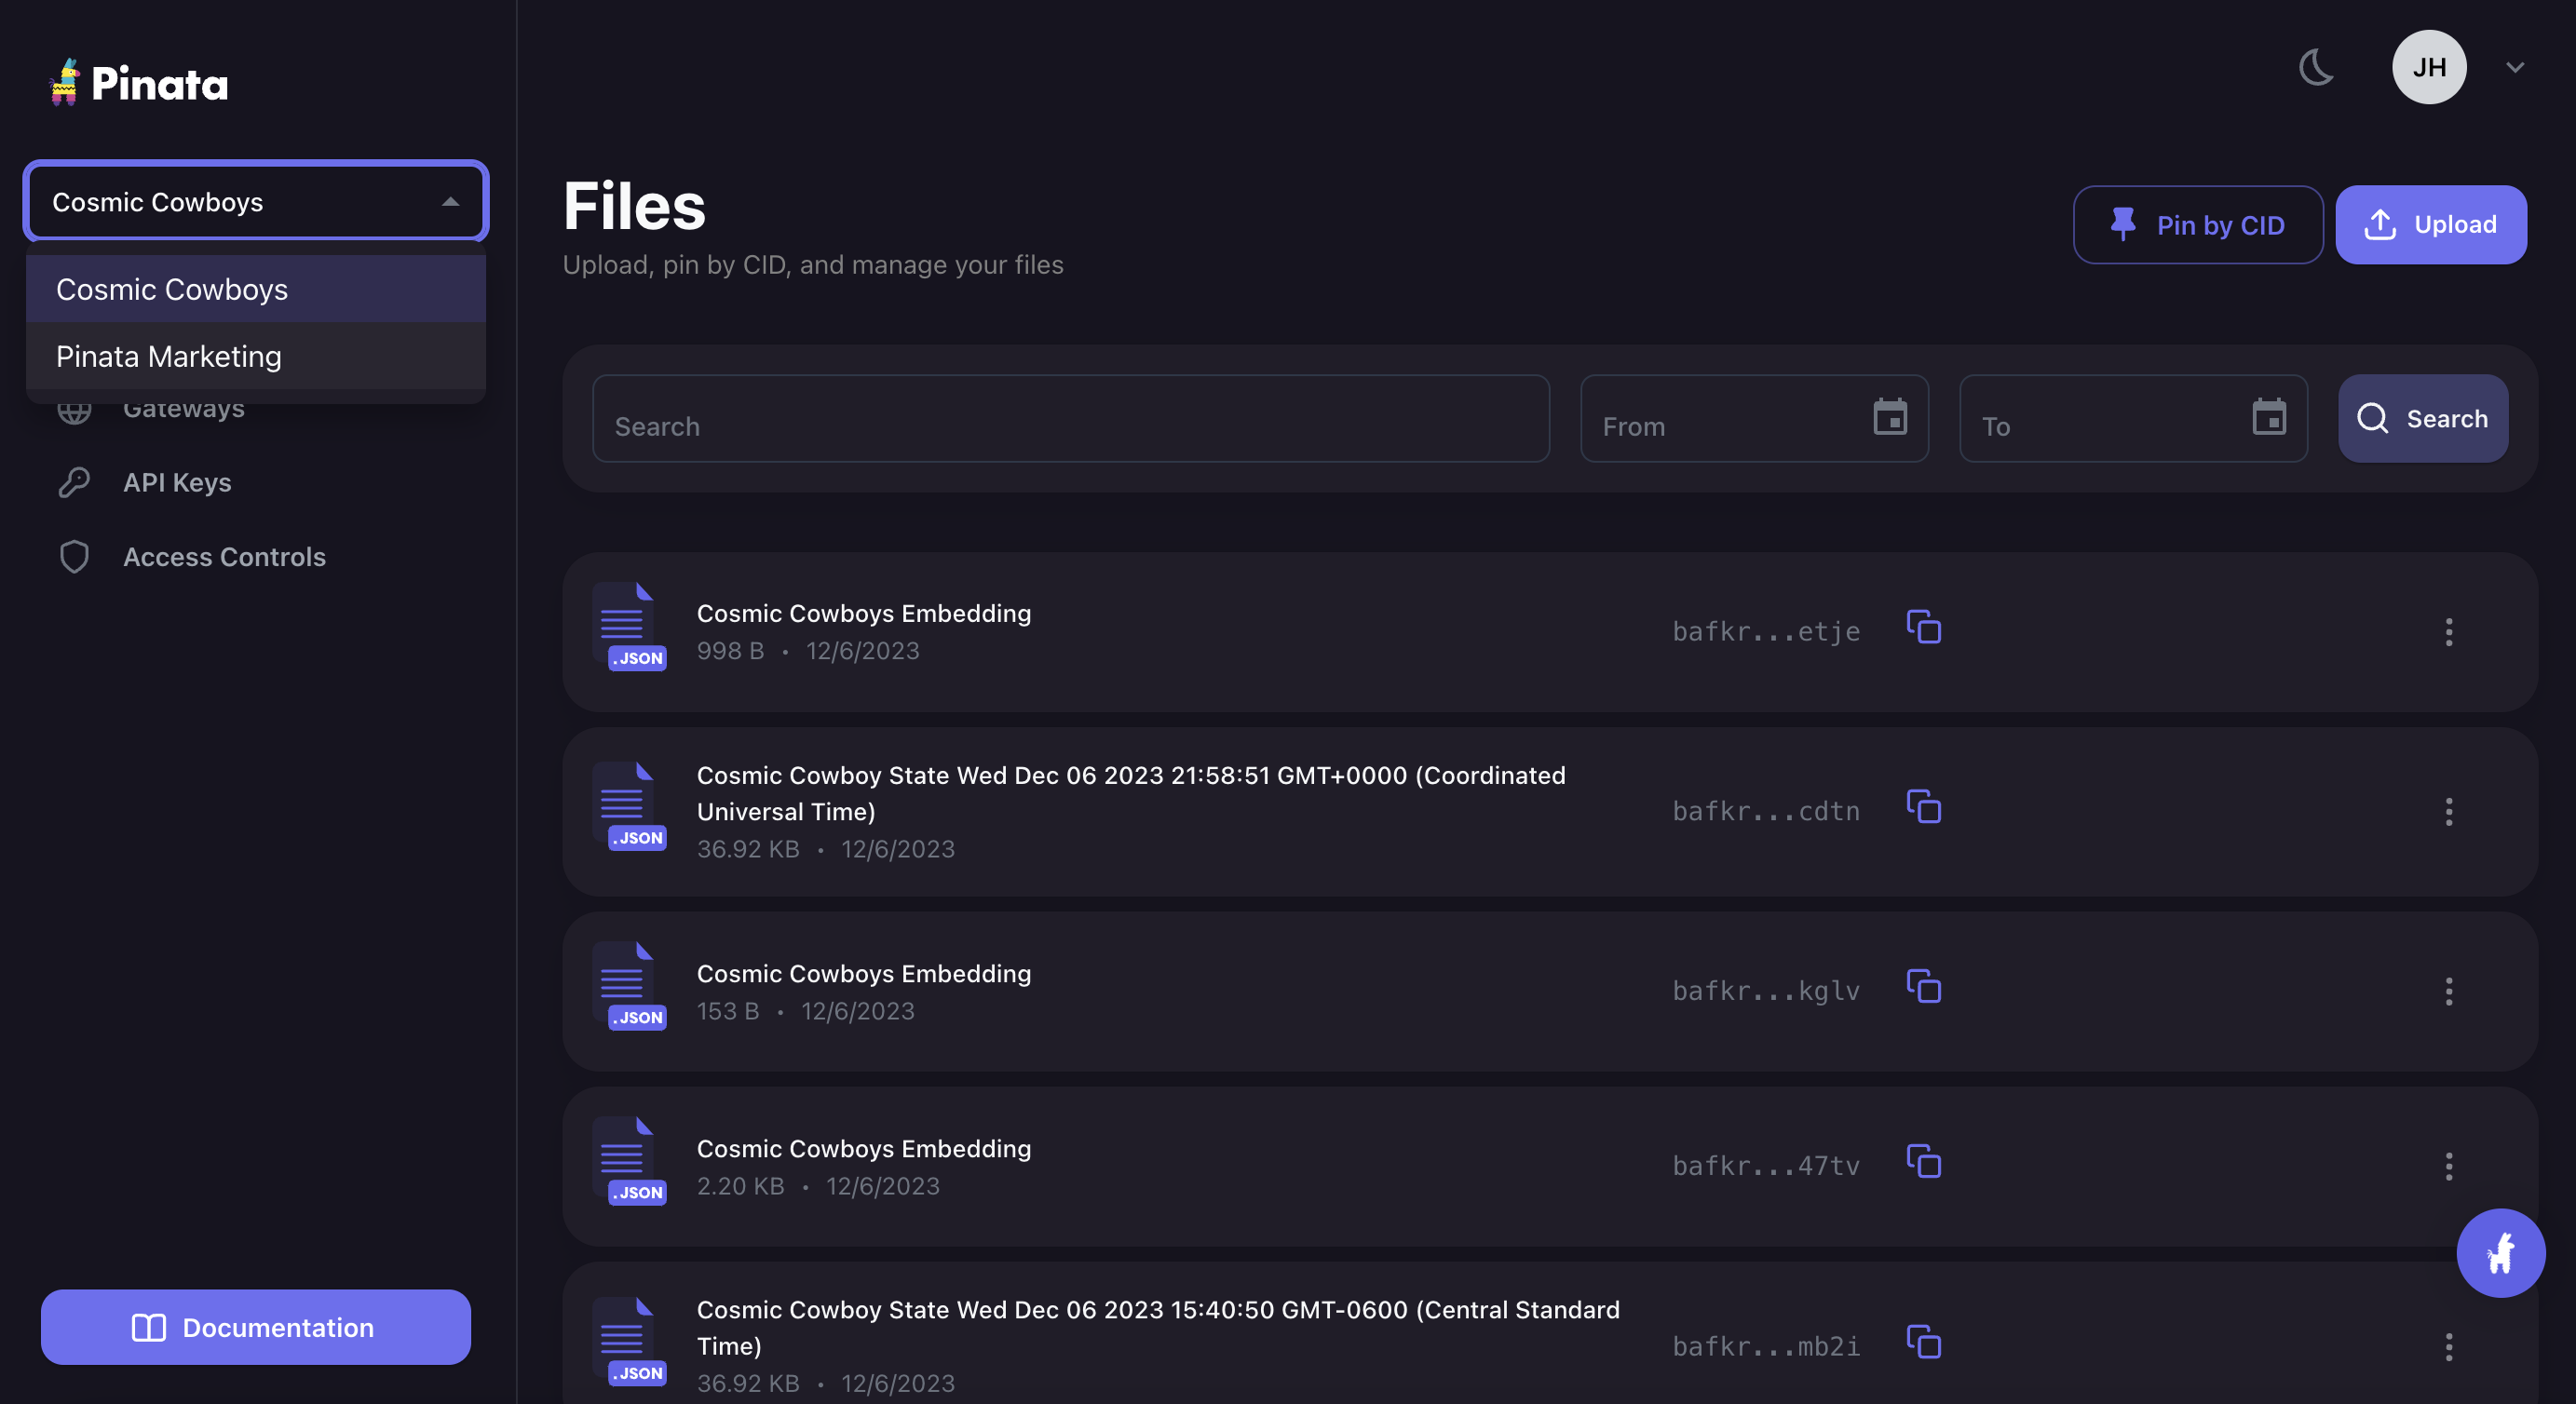Click the API Keys key icon
The width and height of the screenshot is (2576, 1404).
(74, 482)
